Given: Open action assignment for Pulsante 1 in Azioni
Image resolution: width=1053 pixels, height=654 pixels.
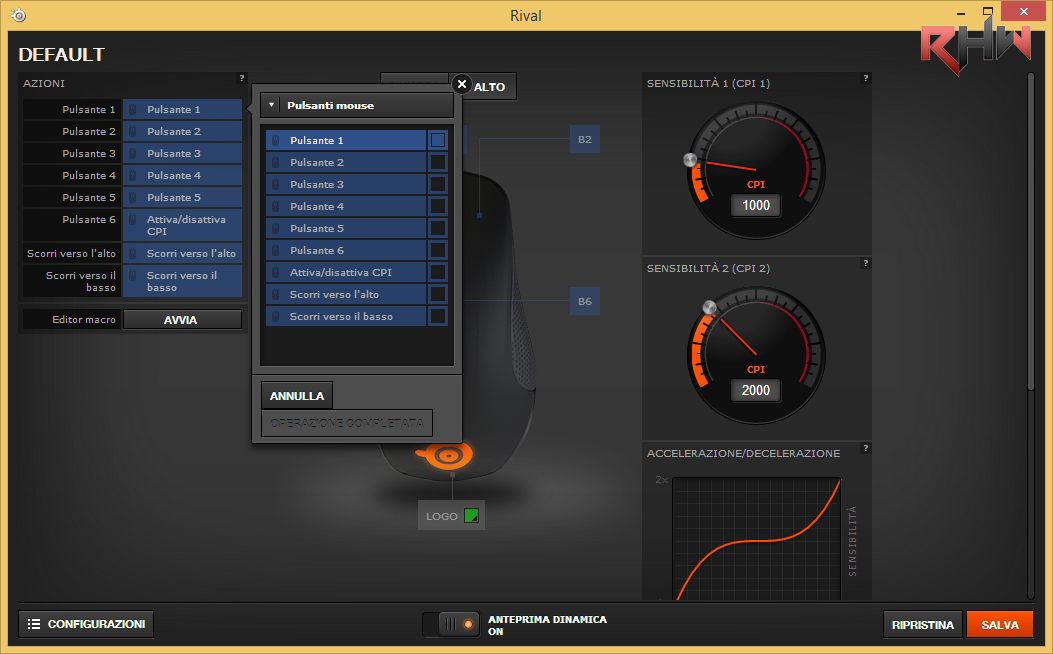Looking at the screenshot, I should (182, 109).
